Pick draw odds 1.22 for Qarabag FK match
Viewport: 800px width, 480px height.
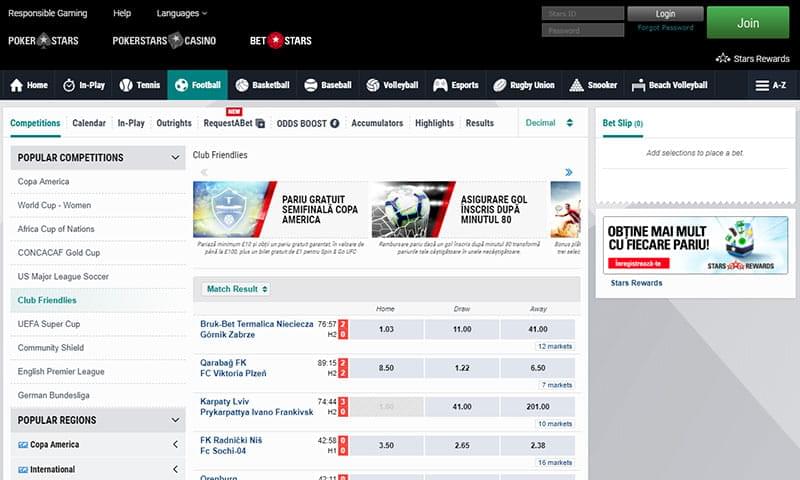[x=462, y=368]
